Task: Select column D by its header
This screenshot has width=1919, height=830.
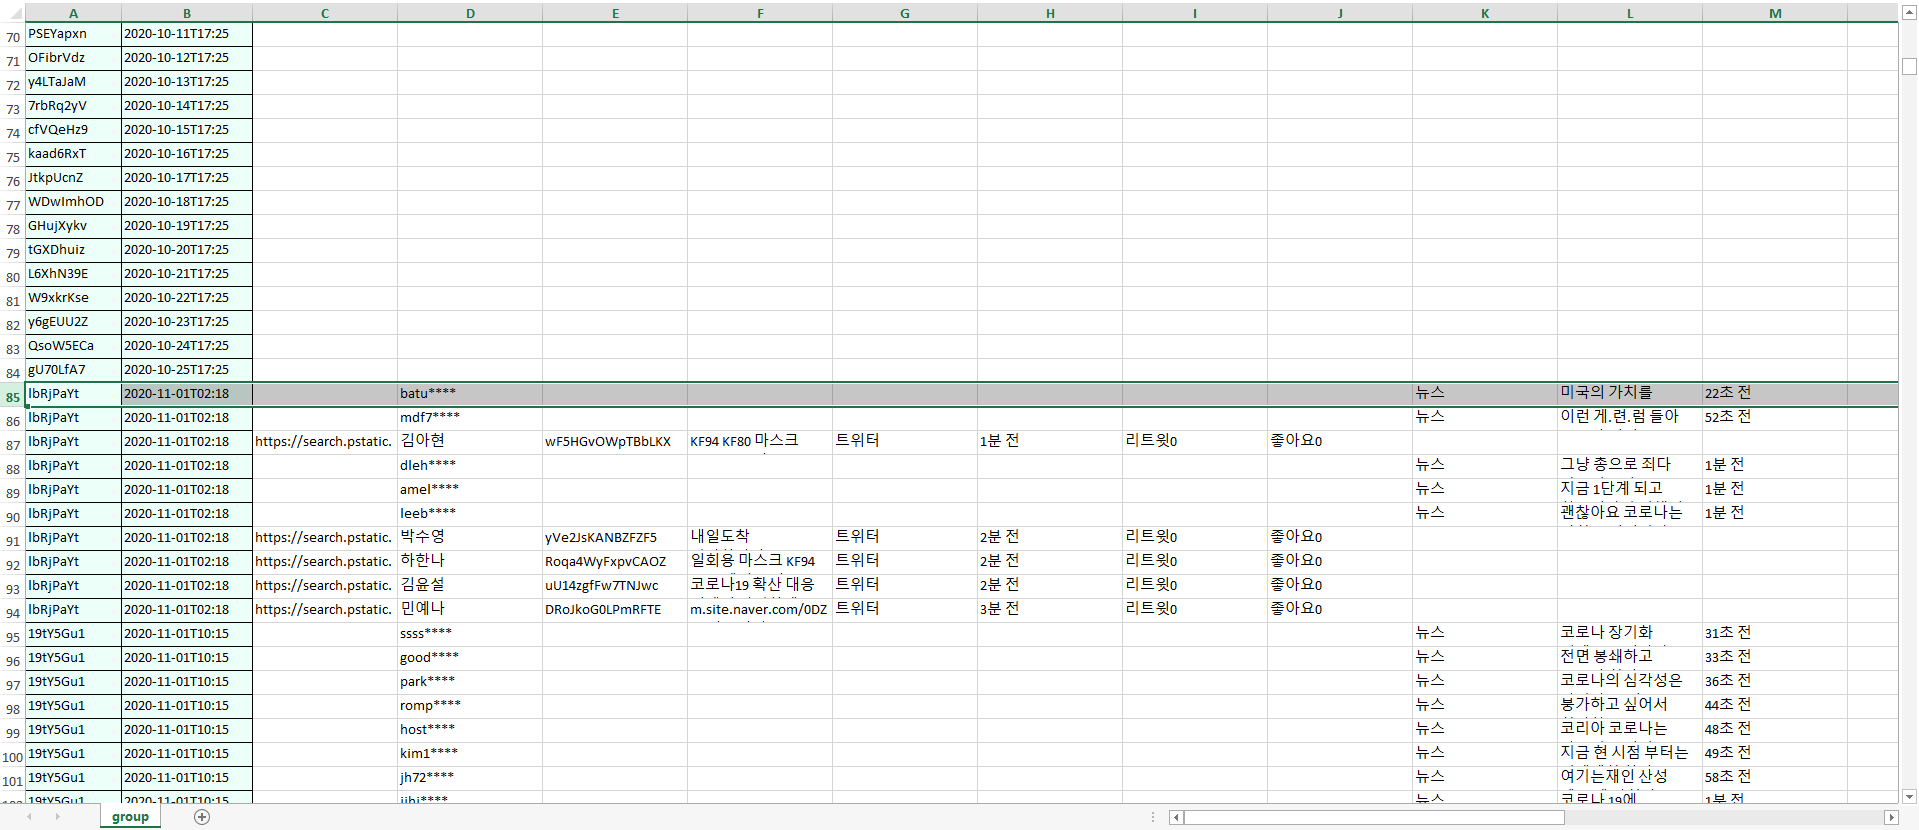Action: click(470, 13)
